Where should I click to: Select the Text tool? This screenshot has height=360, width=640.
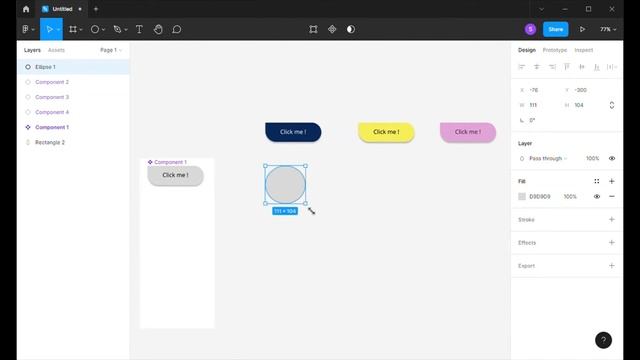[x=139, y=29]
